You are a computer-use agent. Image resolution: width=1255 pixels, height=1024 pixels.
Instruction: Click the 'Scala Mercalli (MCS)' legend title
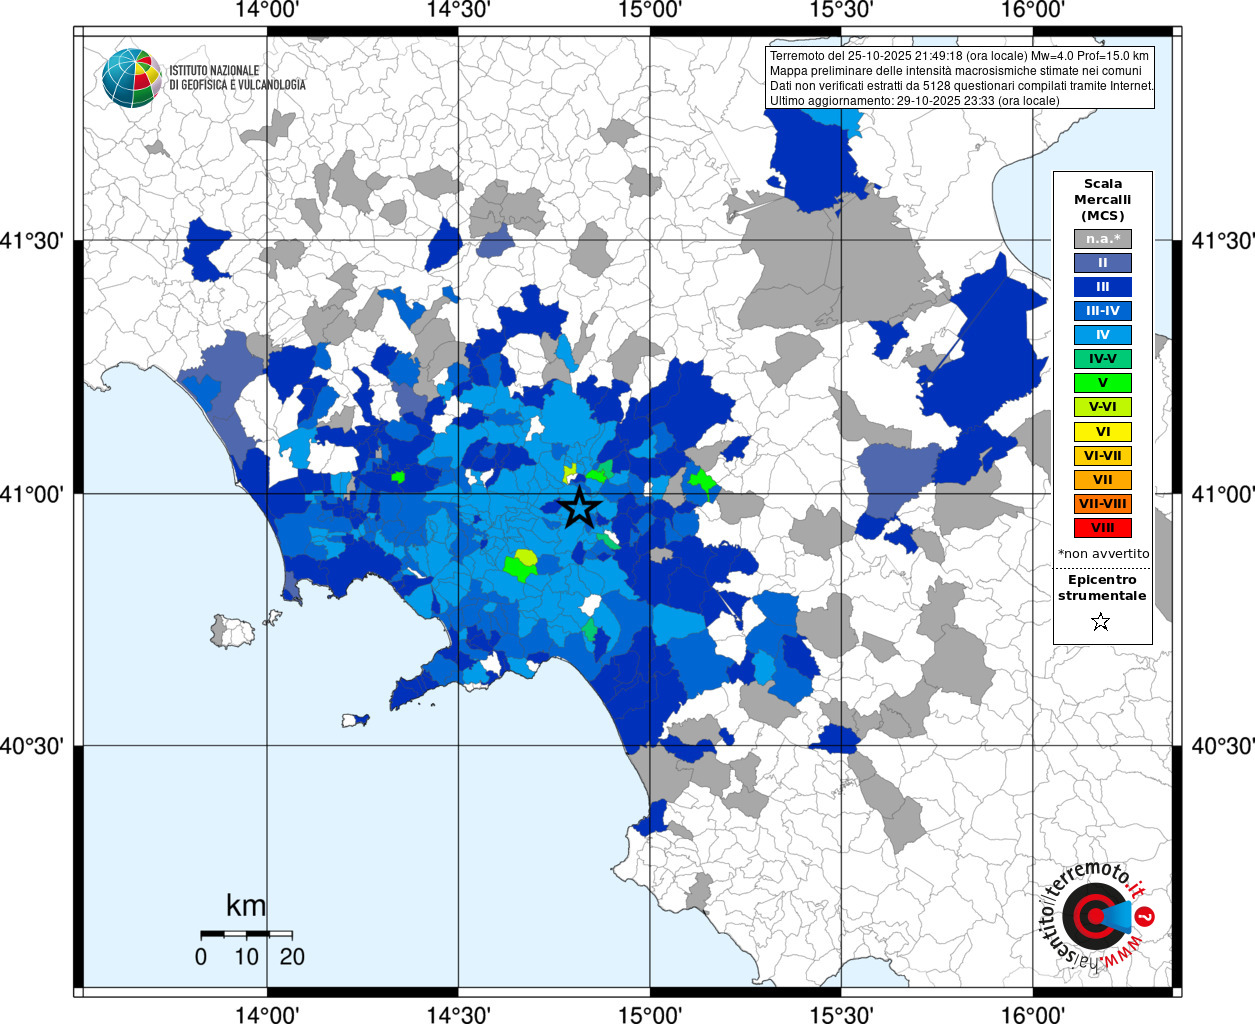click(x=1103, y=199)
